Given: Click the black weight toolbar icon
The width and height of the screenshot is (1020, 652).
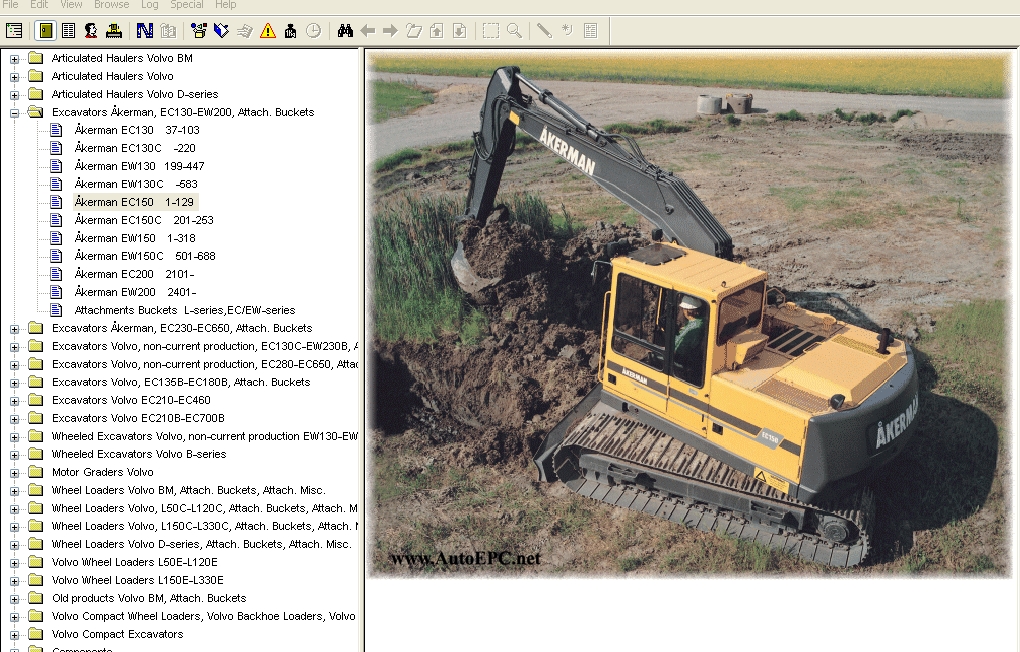Looking at the screenshot, I should (290, 31).
